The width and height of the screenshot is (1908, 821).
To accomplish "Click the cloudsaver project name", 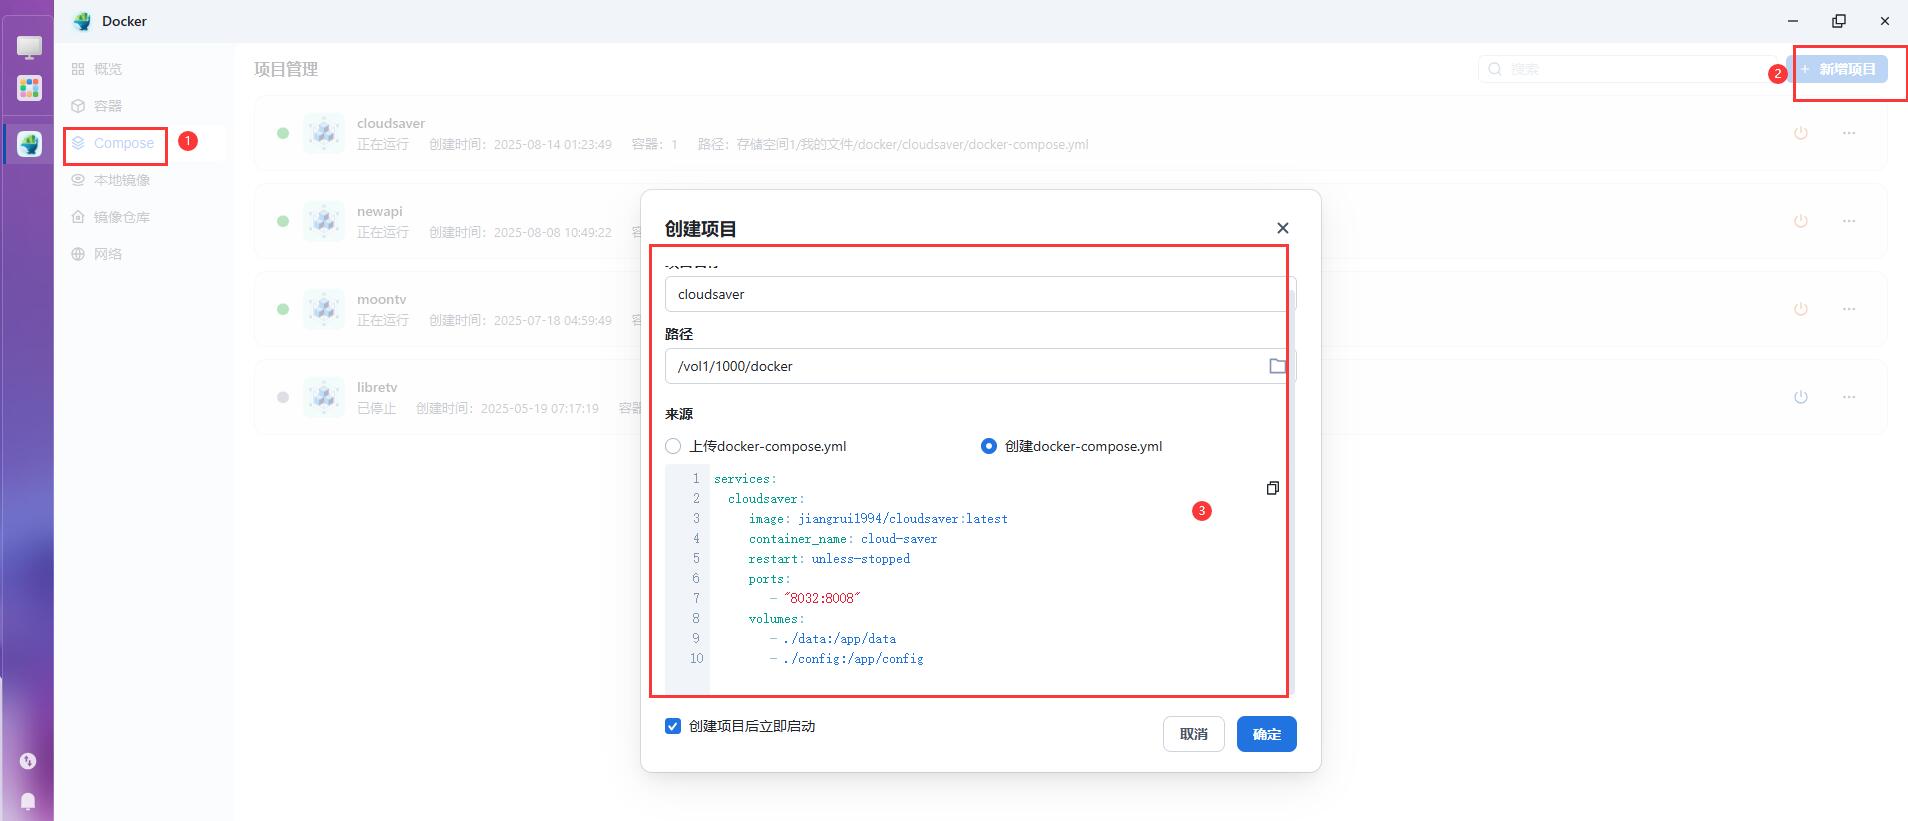I will point(391,123).
